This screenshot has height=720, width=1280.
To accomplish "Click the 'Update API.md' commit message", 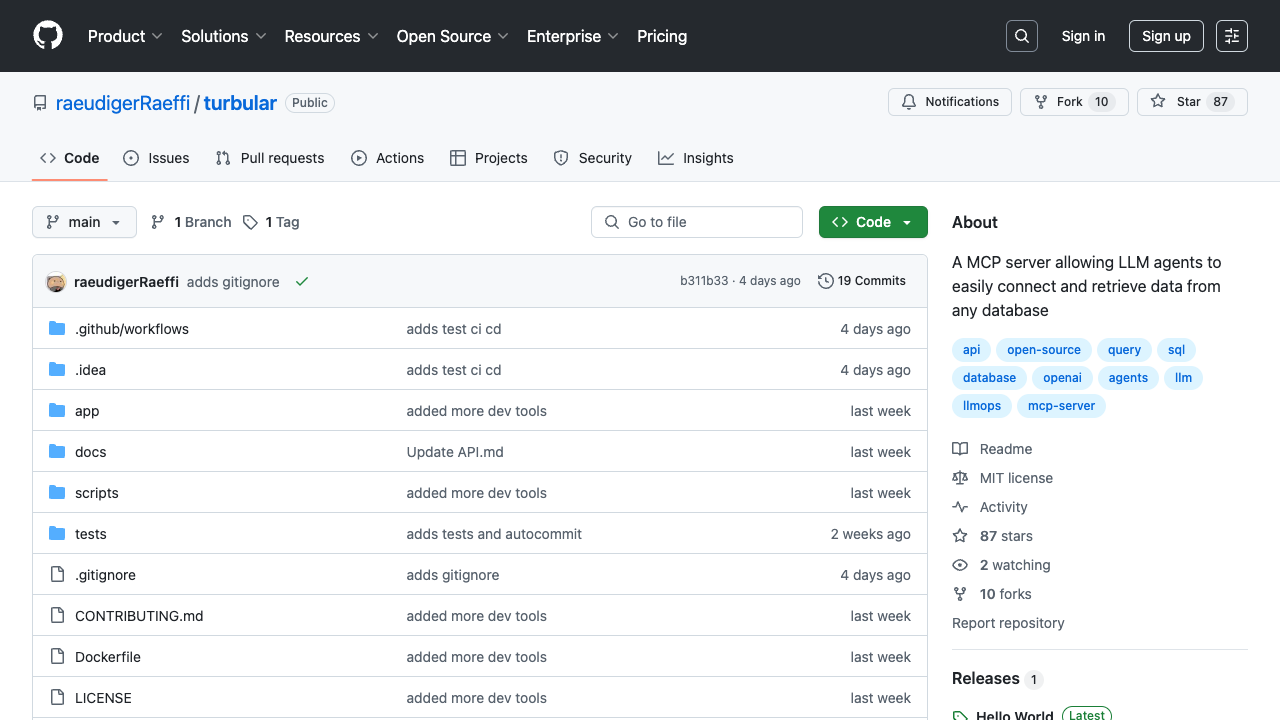I will pyautogui.click(x=455, y=452).
